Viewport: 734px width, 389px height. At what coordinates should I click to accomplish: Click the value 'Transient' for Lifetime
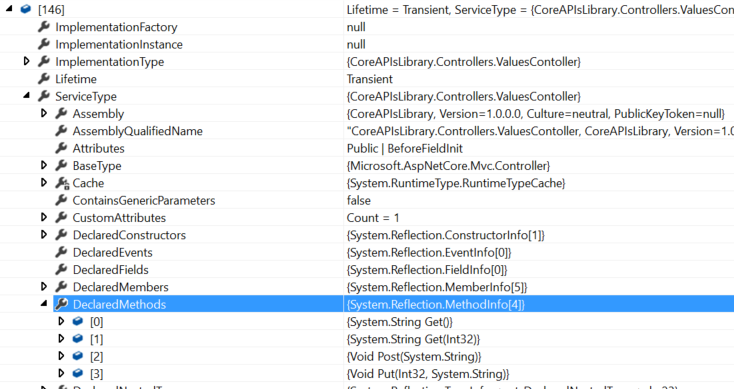tap(370, 79)
